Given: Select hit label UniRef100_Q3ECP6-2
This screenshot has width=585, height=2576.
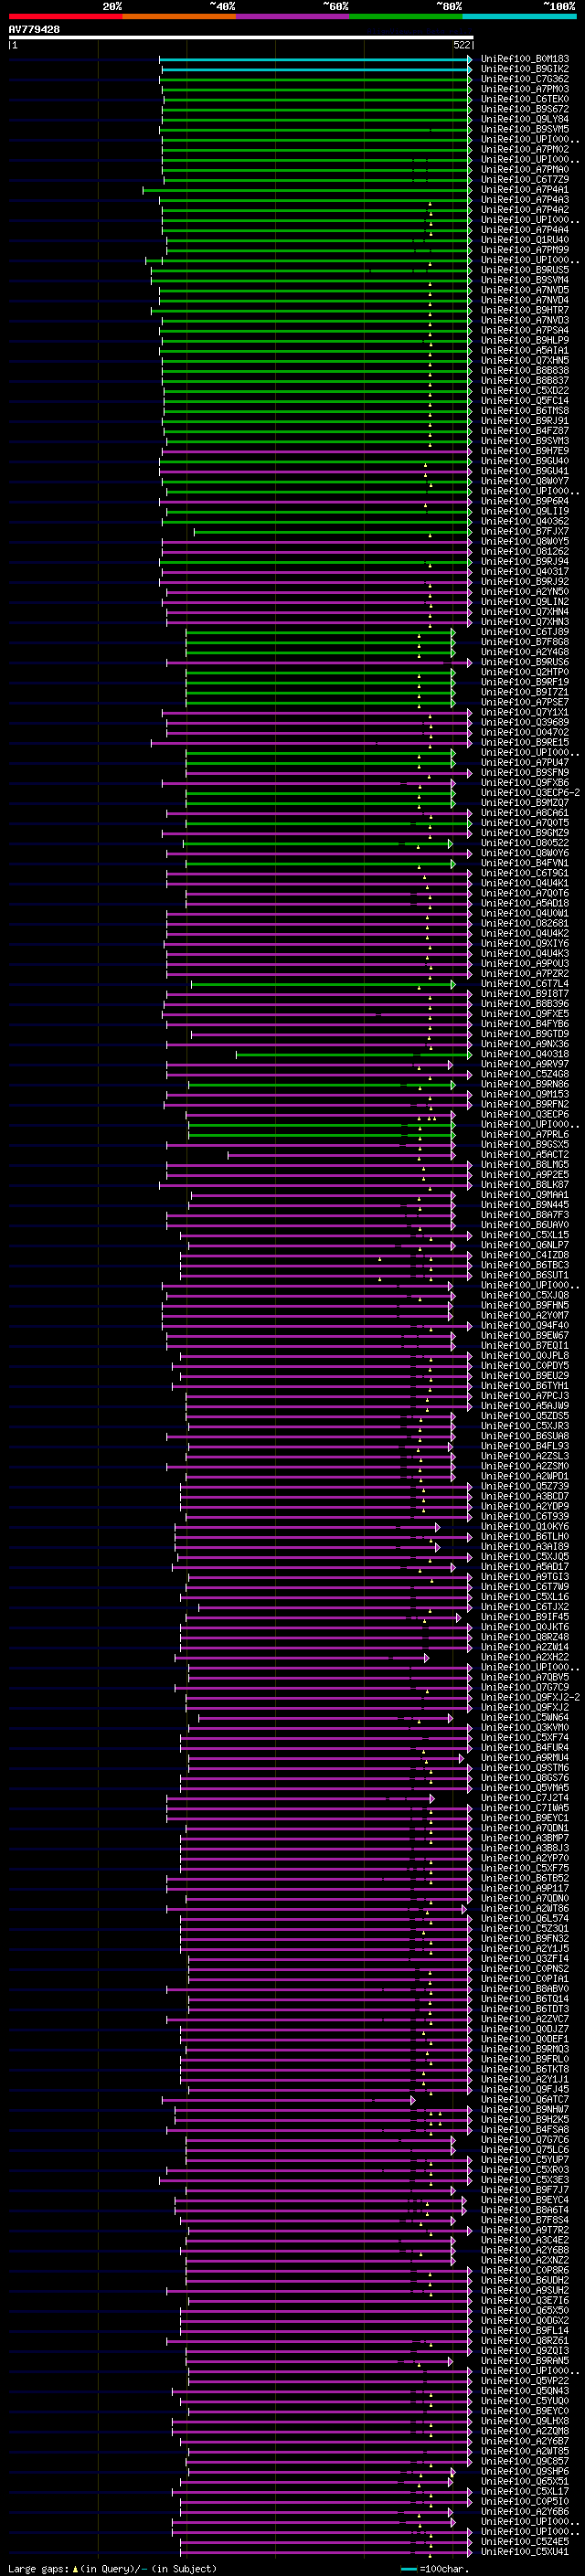Looking at the screenshot, I should point(530,793).
